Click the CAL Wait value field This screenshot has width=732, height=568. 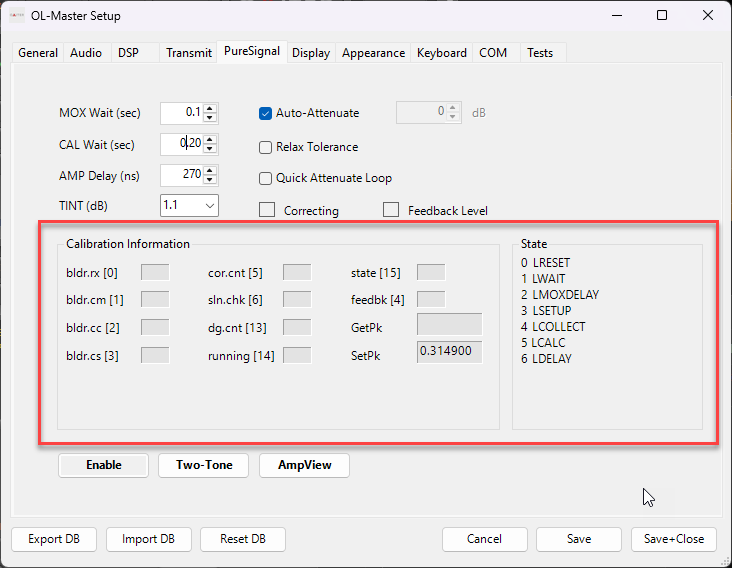182,144
